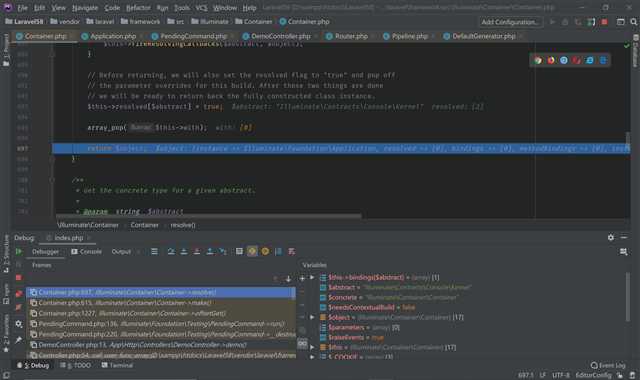Run to Cursor in debug toolbar

click(223, 251)
